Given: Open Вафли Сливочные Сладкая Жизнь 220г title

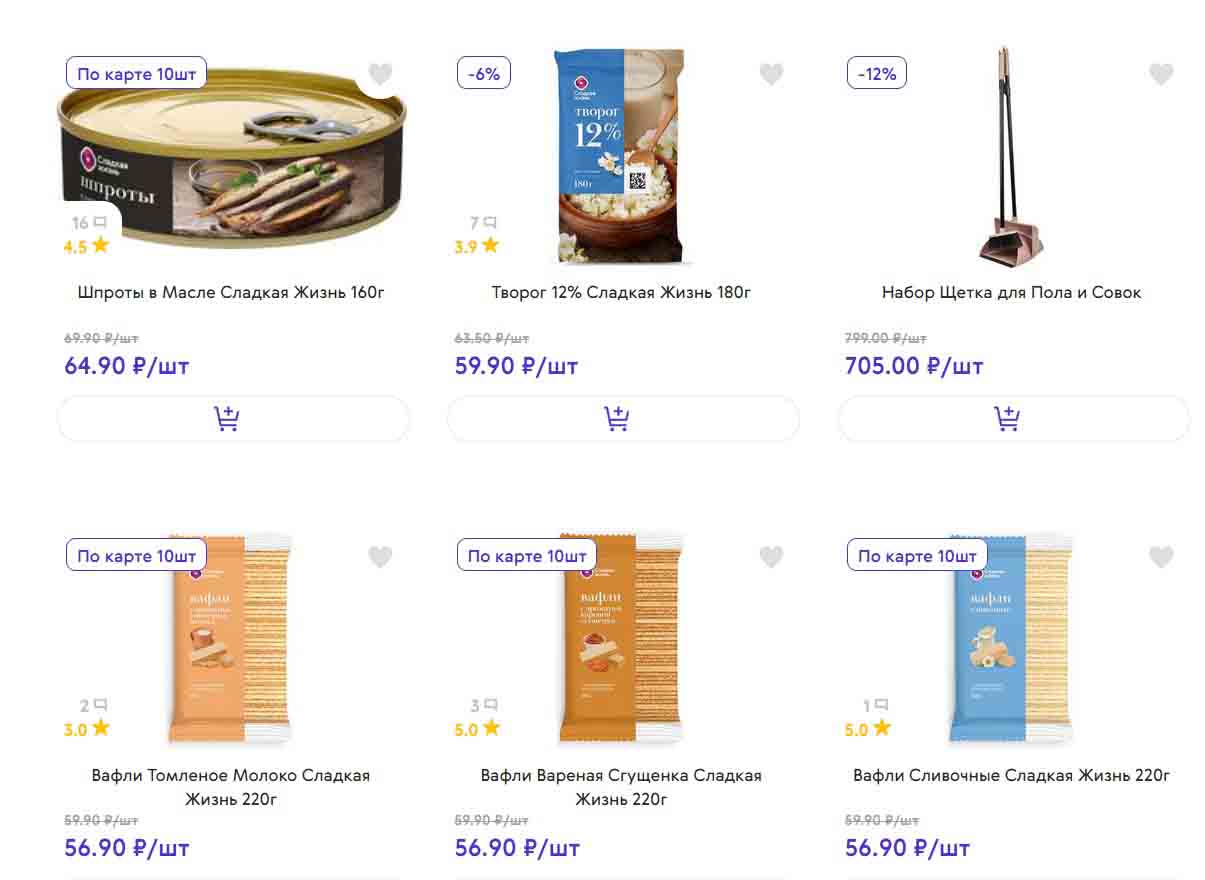Looking at the screenshot, I should pos(1011,775).
